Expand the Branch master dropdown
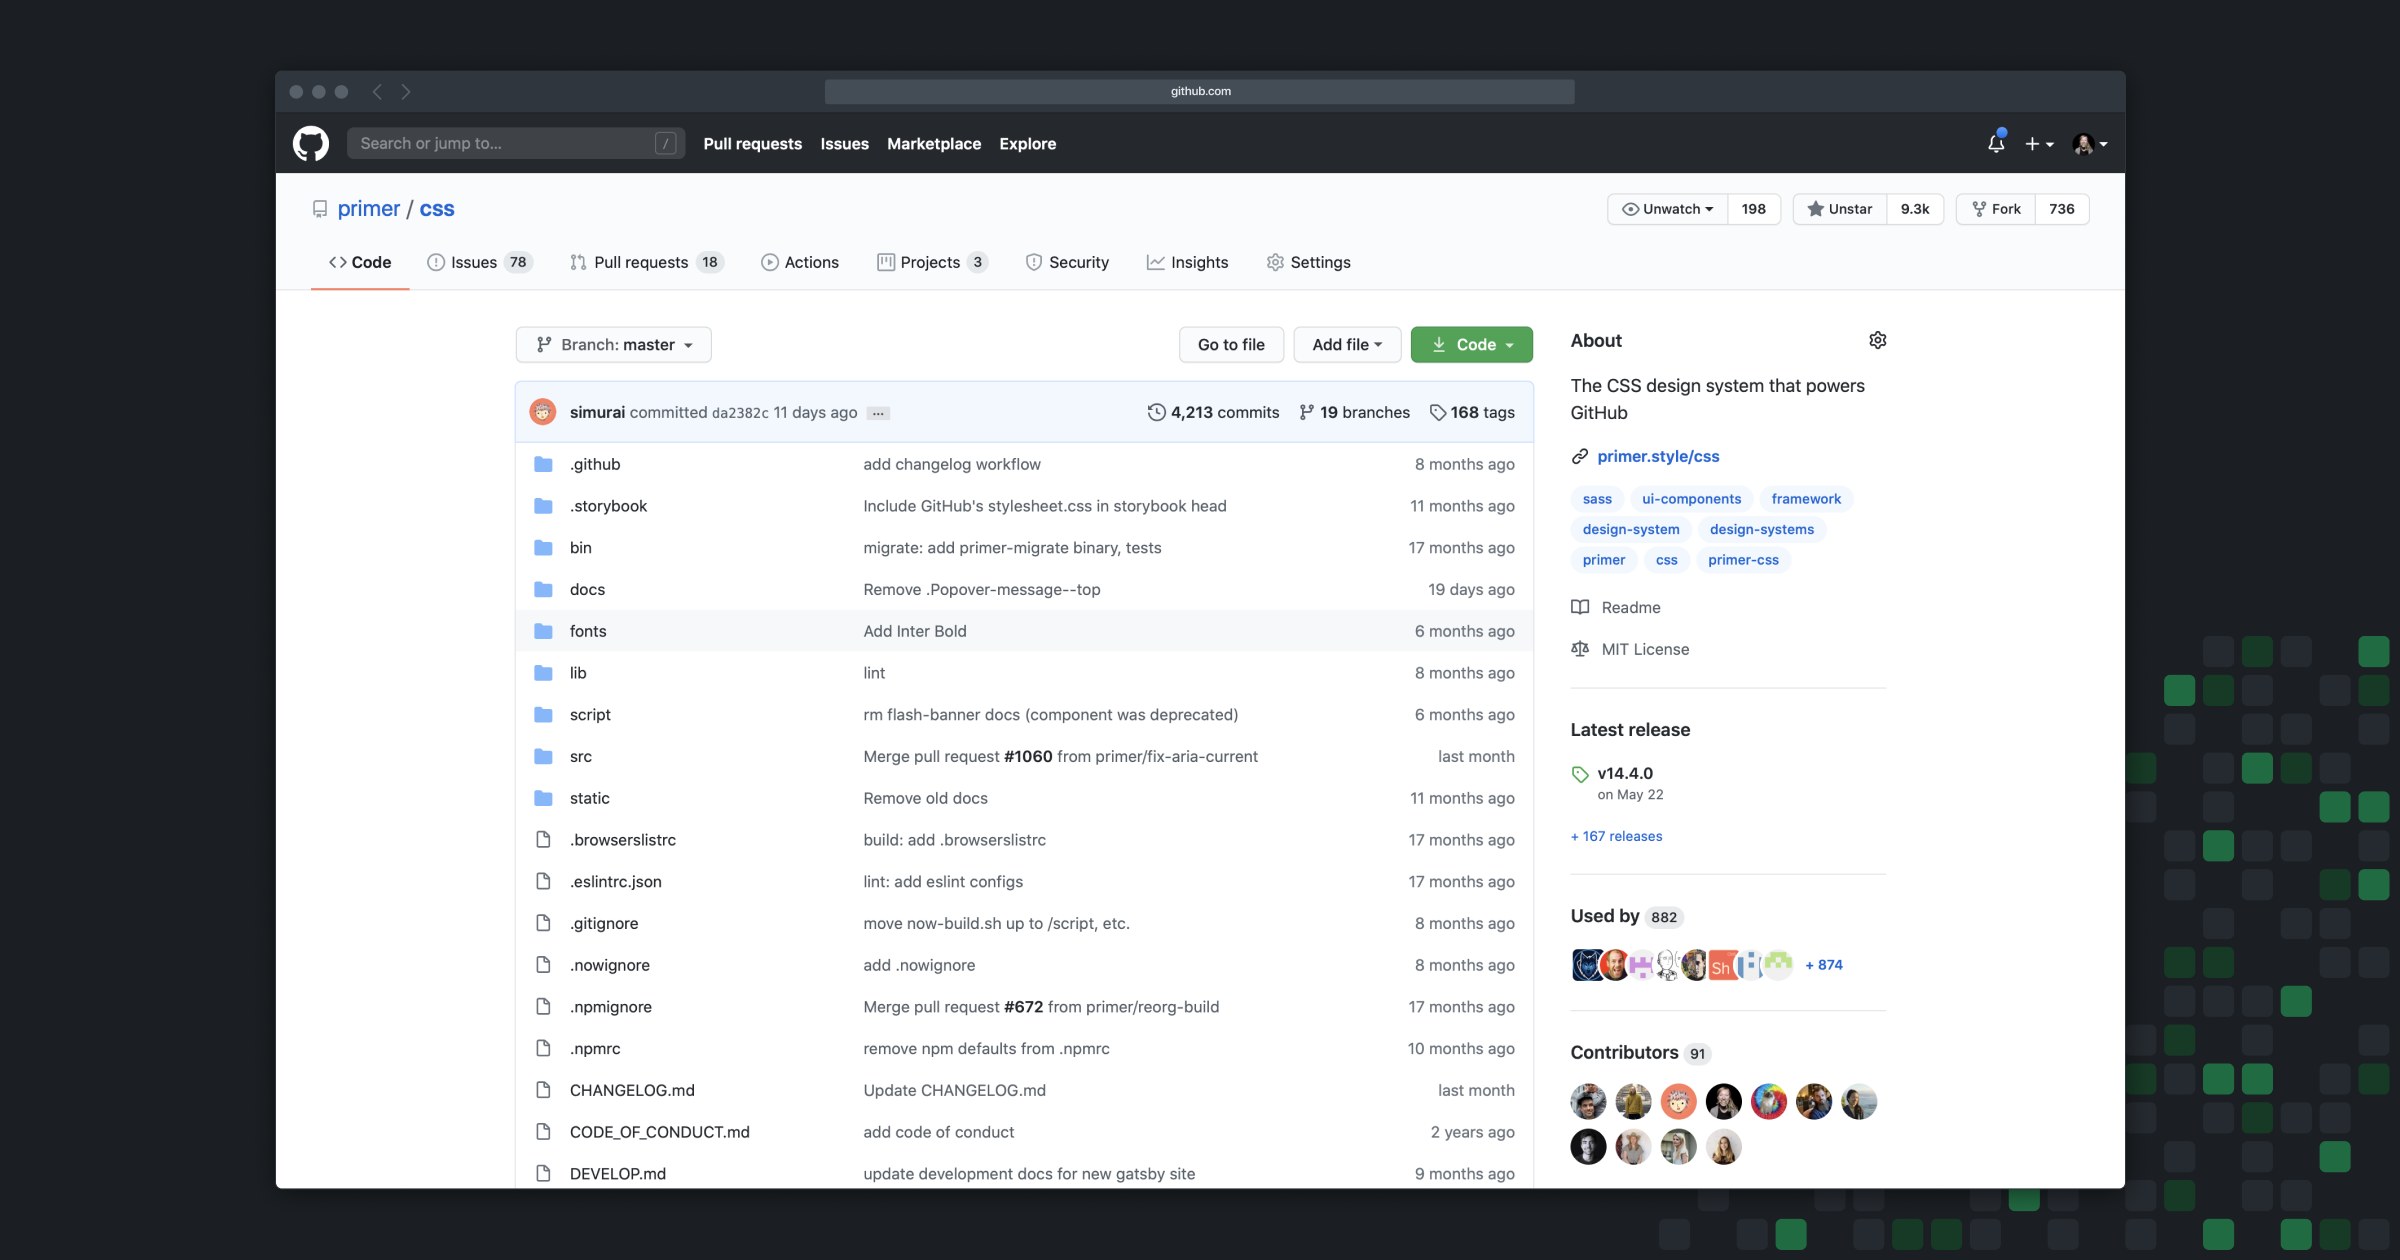2400x1260 pixels. click(610, 344)
